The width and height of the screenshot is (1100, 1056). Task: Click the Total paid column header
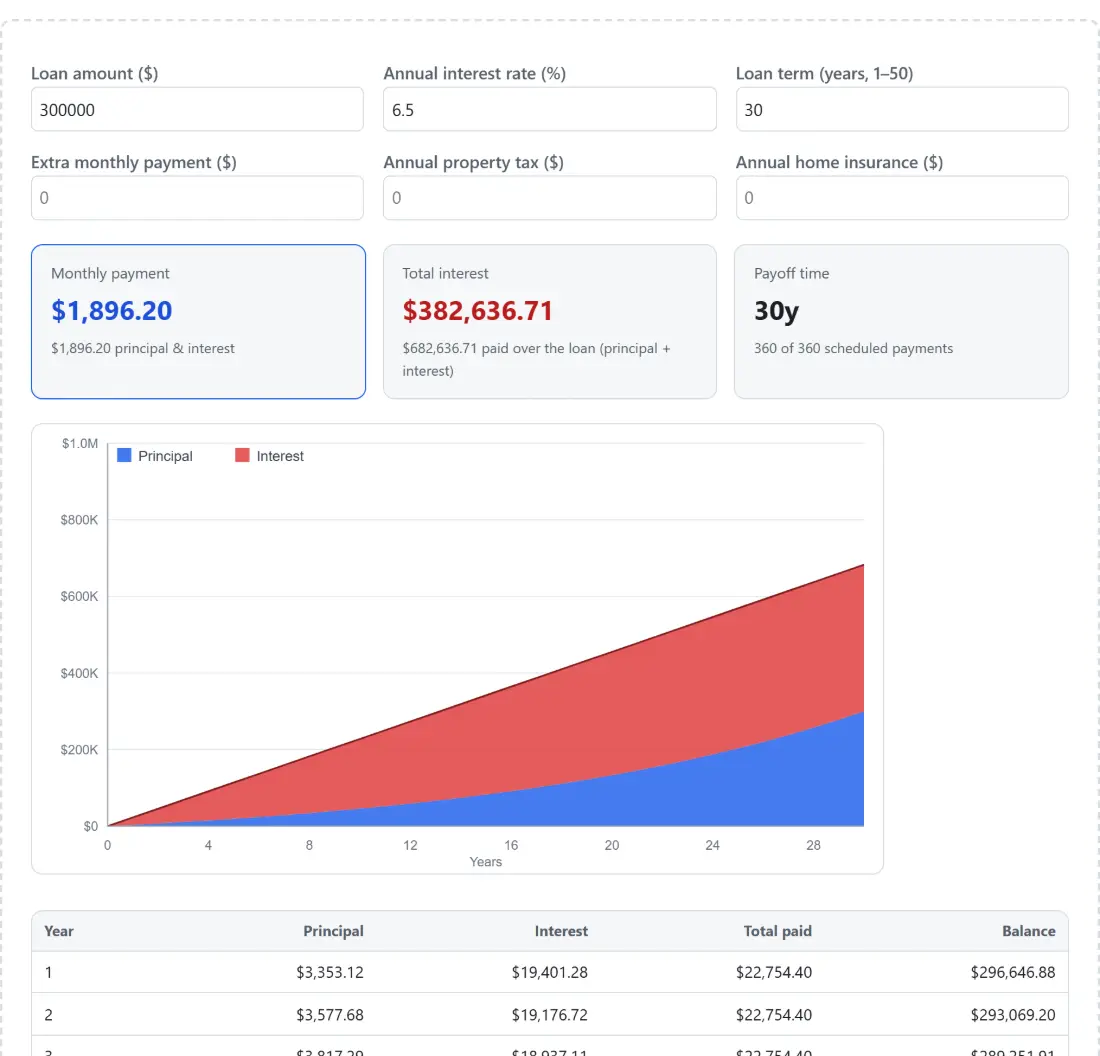[x=777, y=931]
